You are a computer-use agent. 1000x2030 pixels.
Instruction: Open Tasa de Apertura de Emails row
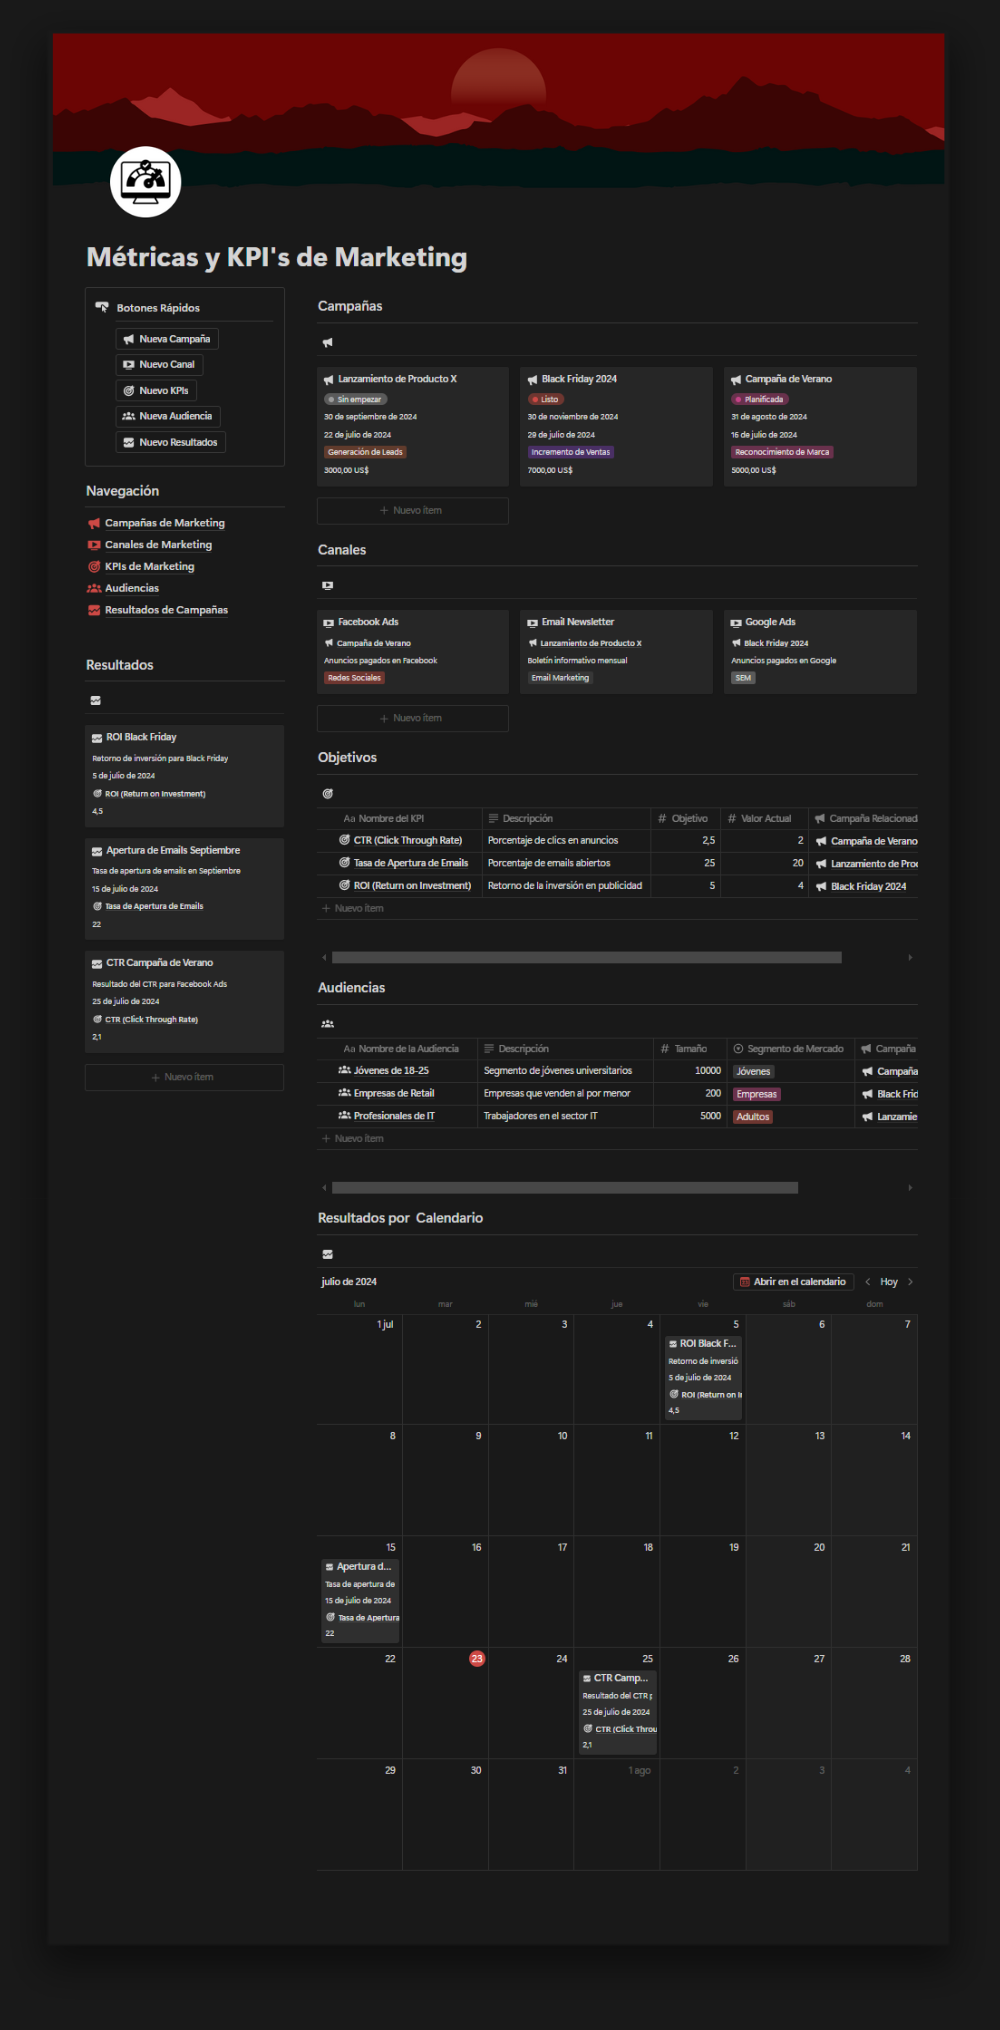click(411, 863)
